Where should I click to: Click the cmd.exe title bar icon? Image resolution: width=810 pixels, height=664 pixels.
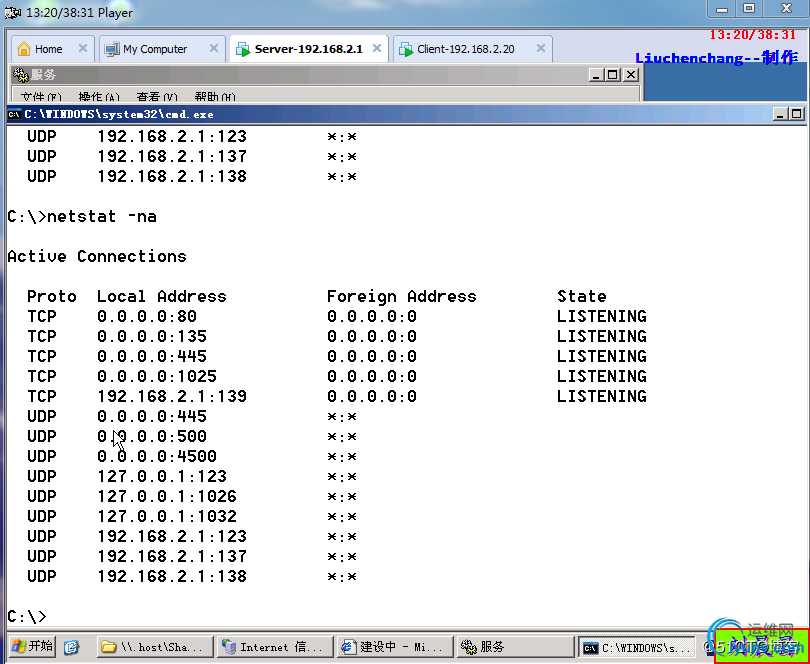click(15, 114)
